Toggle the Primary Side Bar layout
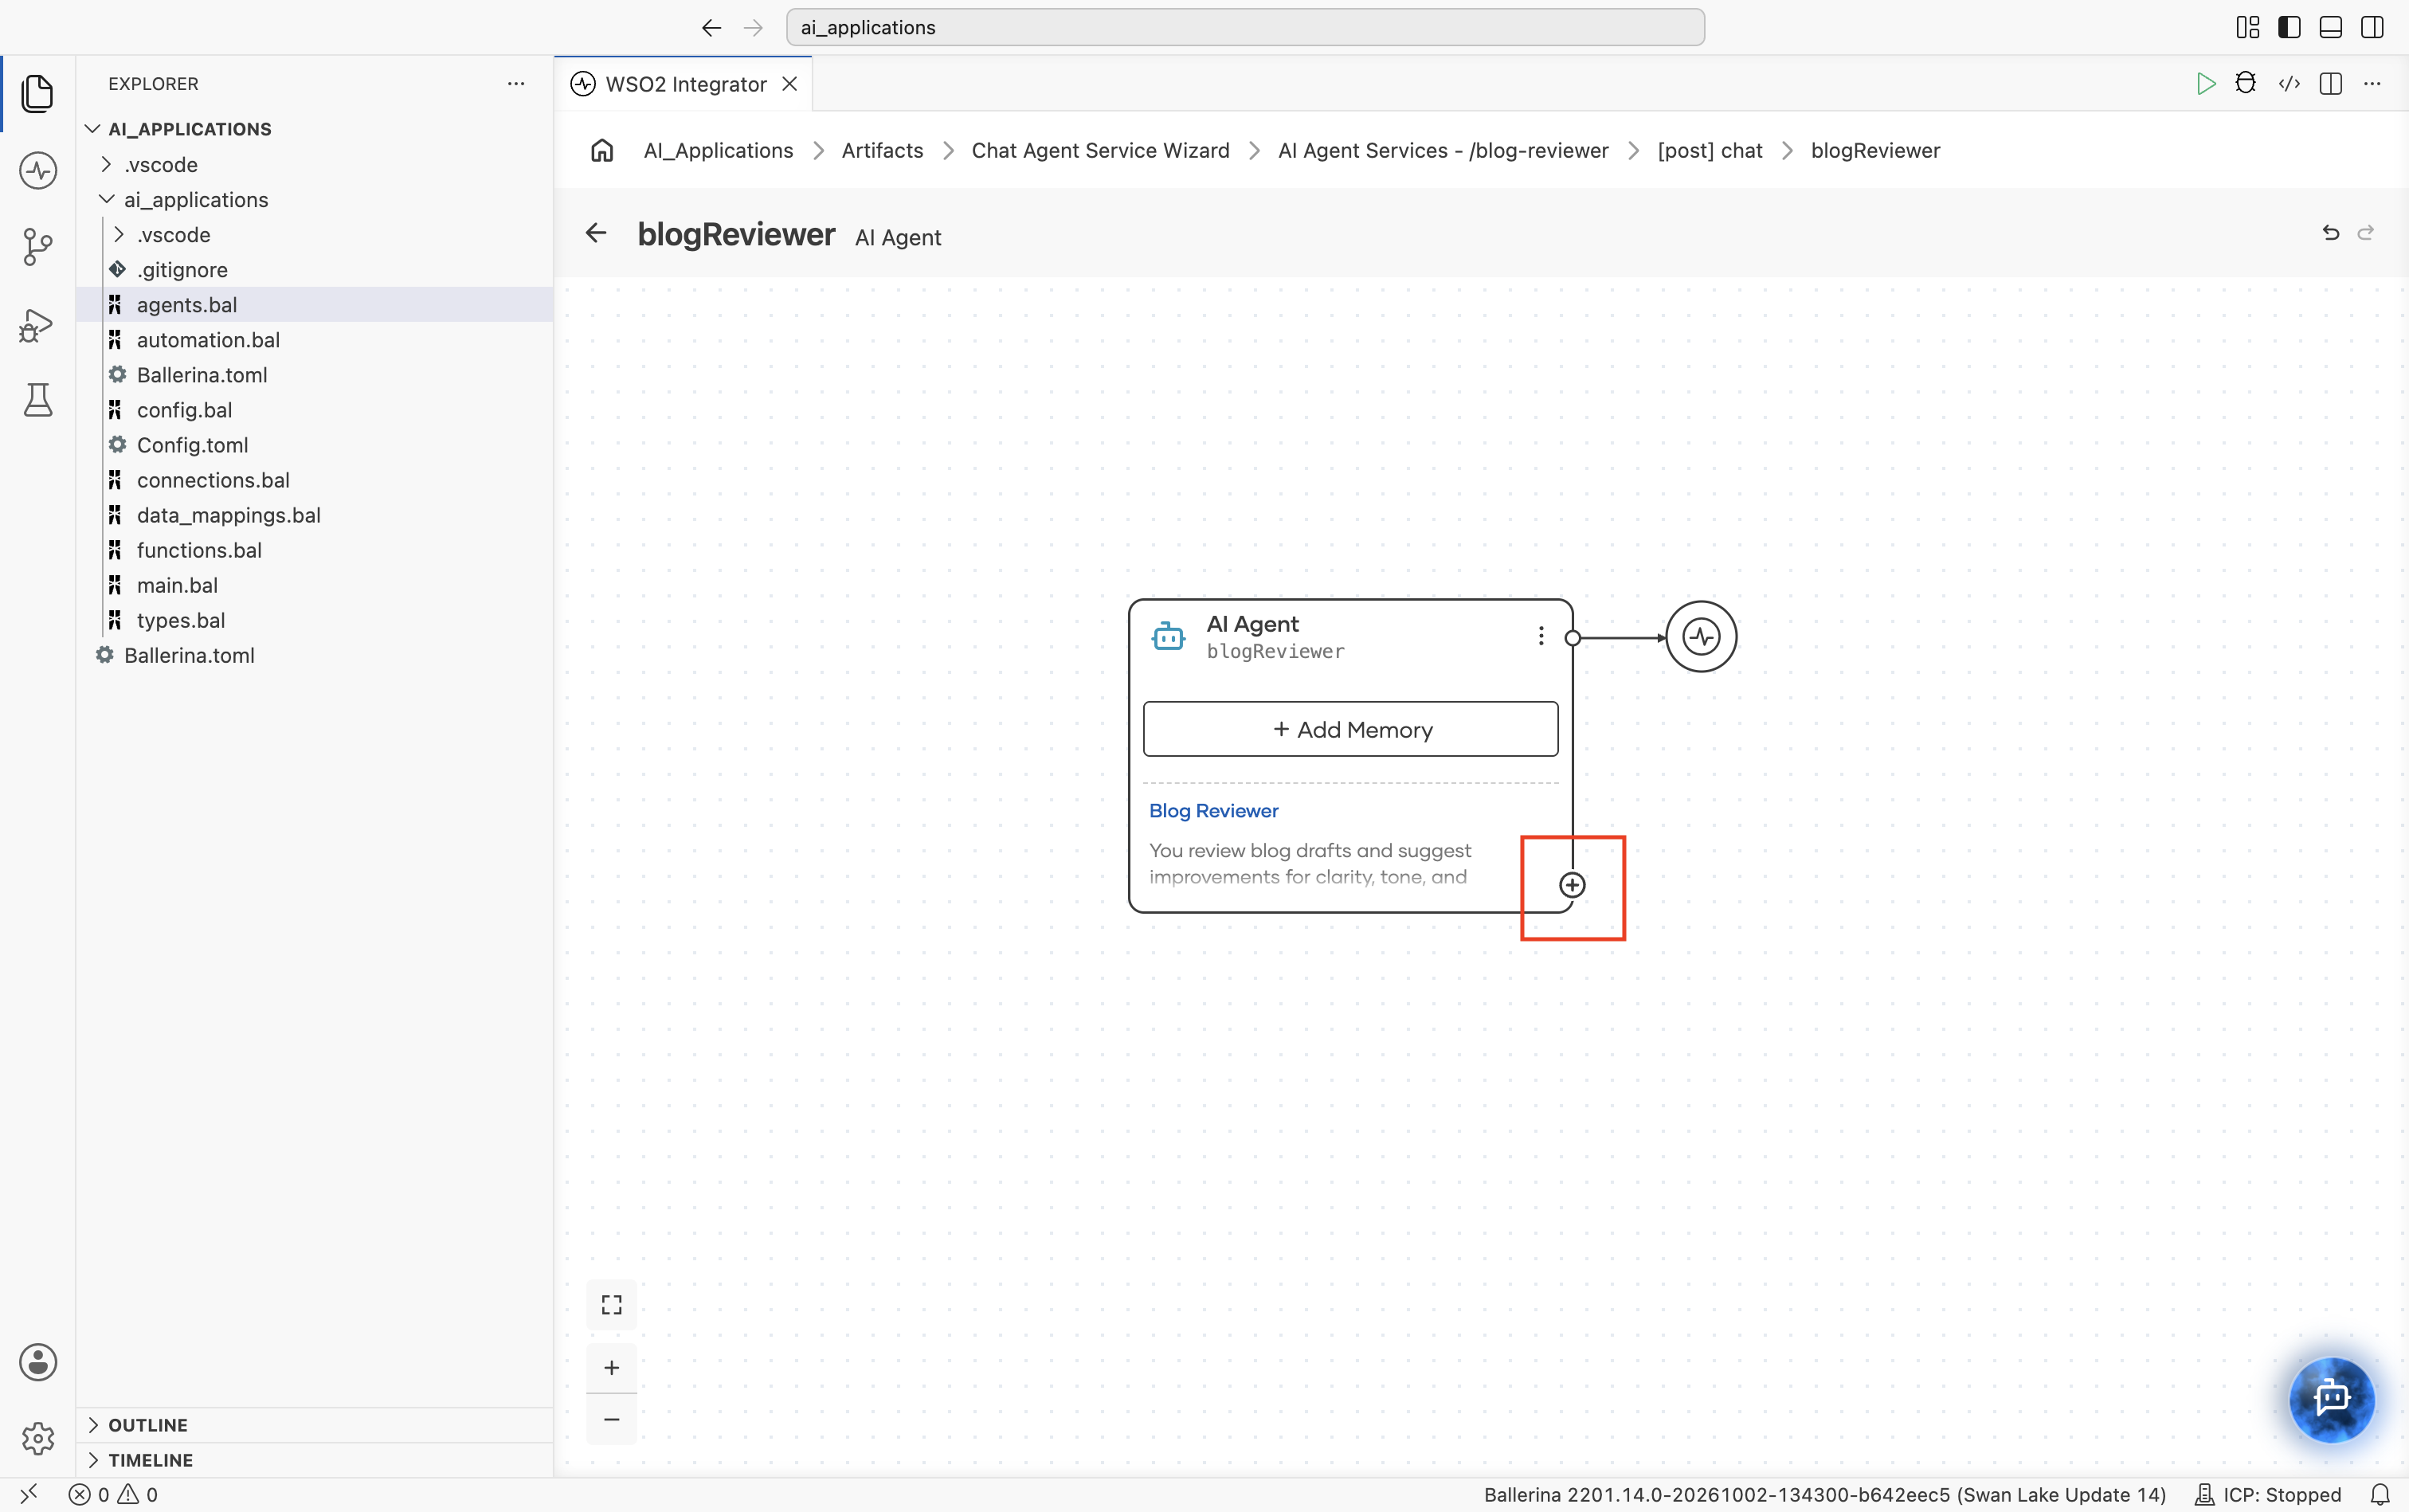 [2289, 27]
